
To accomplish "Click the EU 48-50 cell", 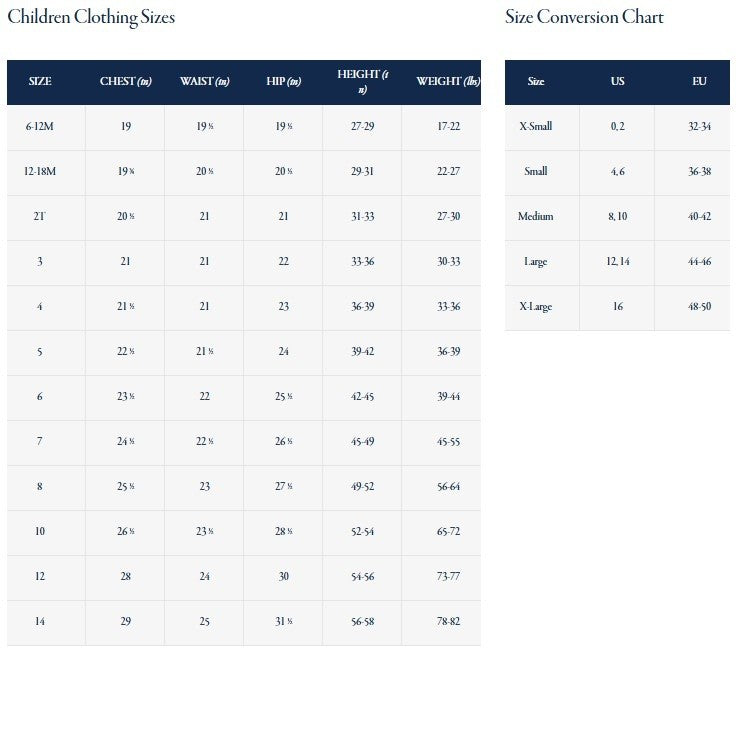I will pyautogui.click(x=699, y=307).
